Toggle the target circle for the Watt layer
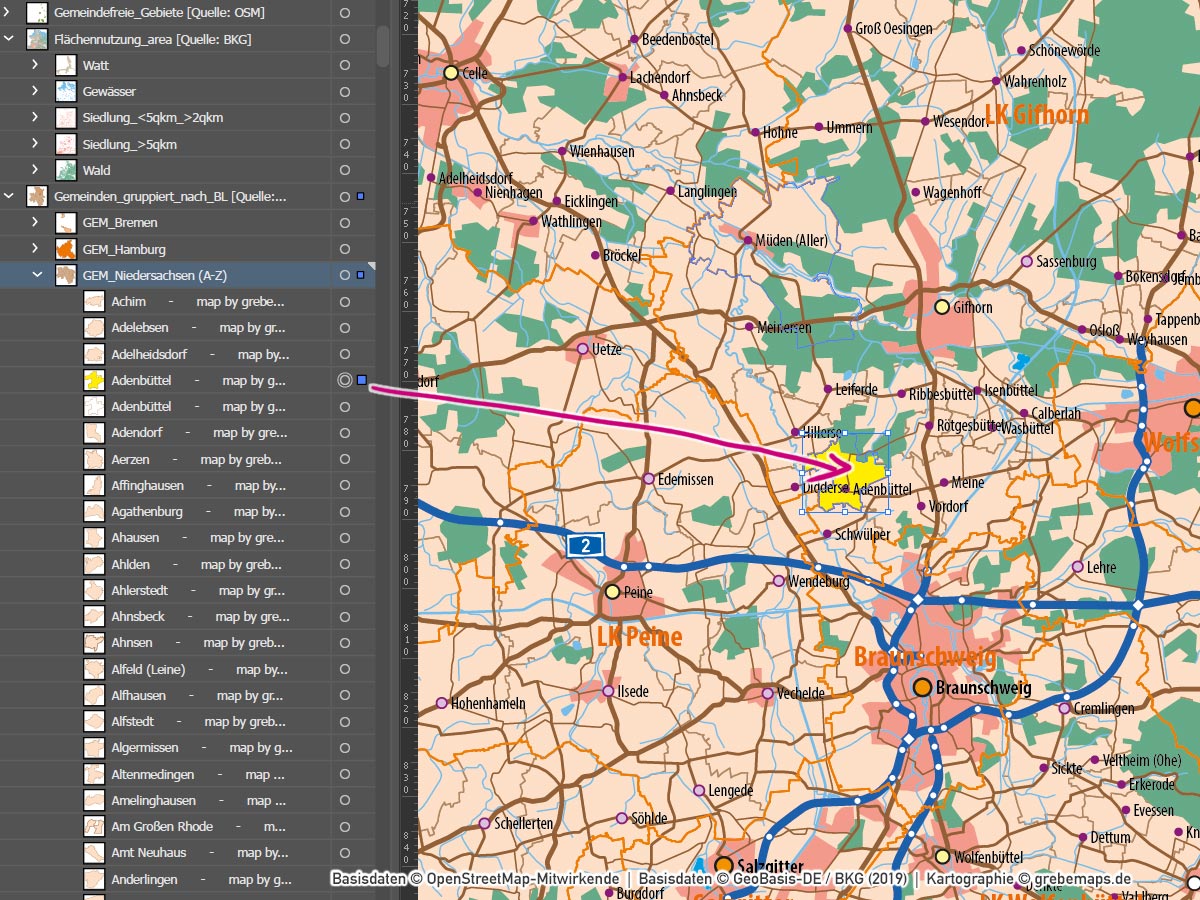This screenshot has height=900, width=1200. point(345,65)
